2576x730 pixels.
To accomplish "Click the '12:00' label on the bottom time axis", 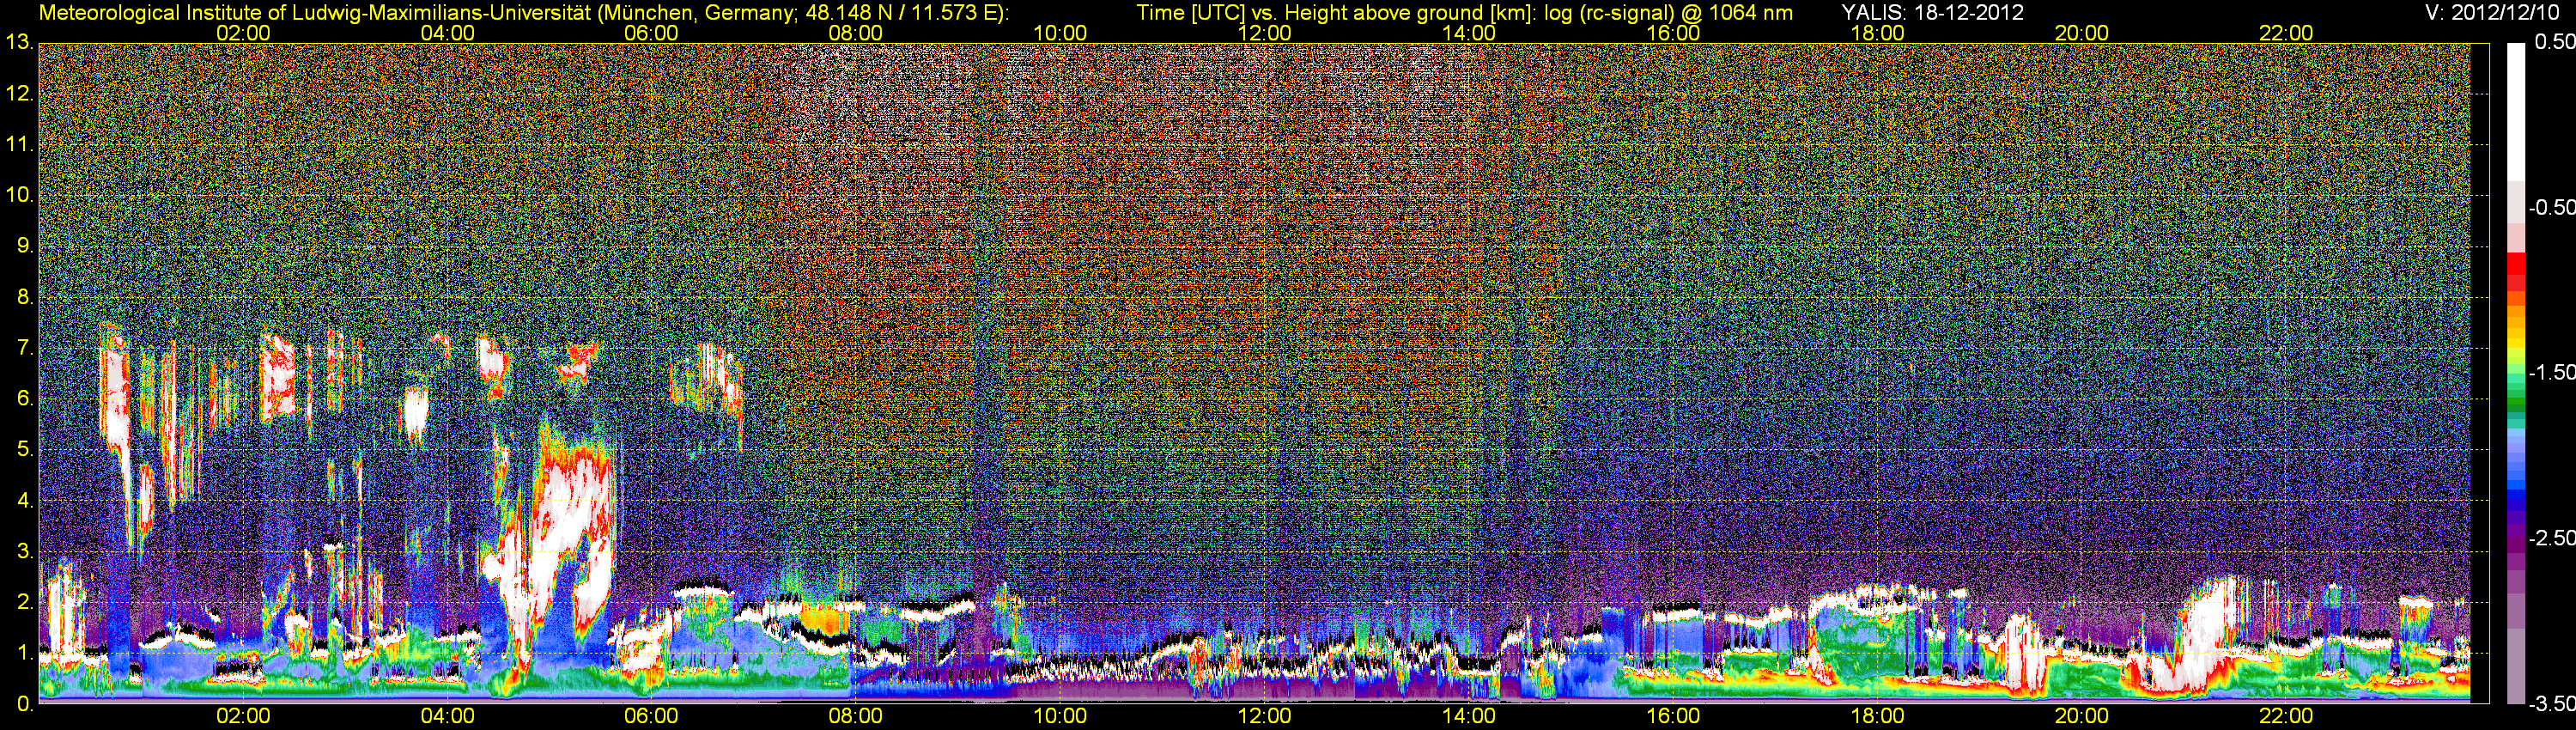I will pos(1264,716).
